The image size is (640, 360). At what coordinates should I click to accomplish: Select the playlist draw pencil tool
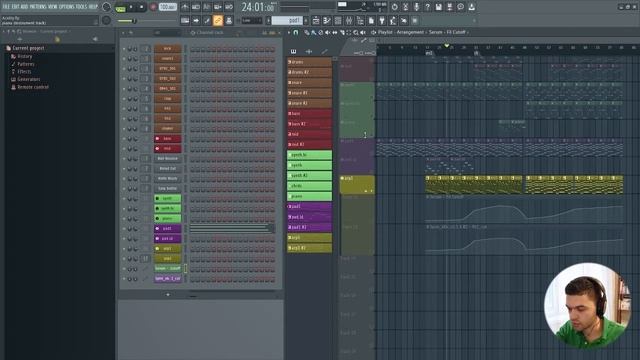[307, 32]
